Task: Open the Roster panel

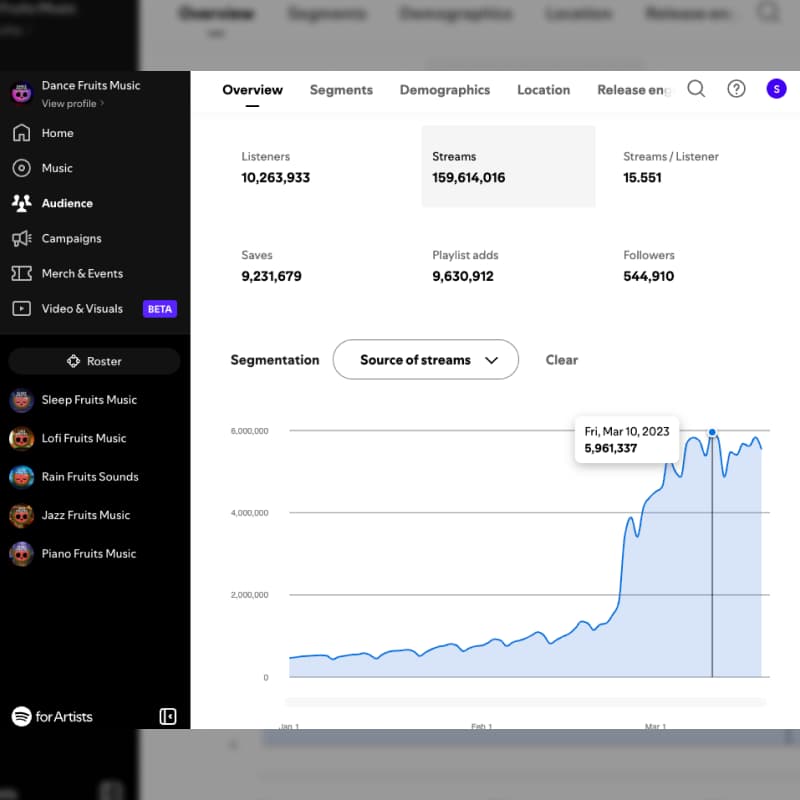Action: tap(93, 361)
